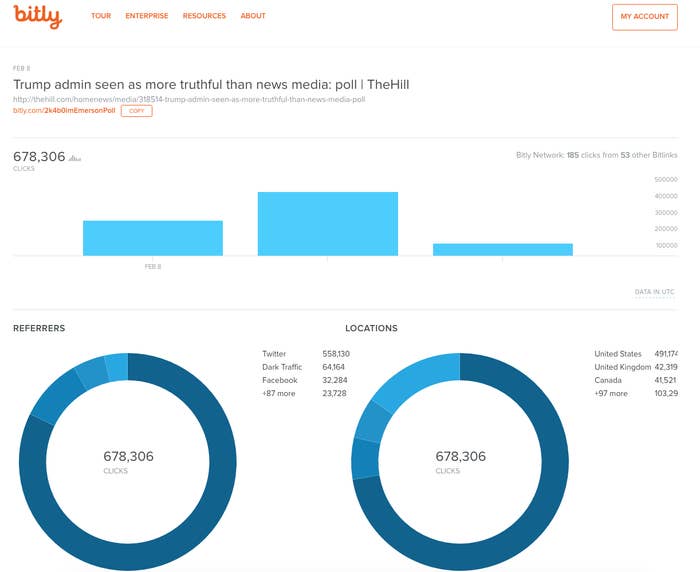This screenshot has width=700, height=572.
Task: Click the 100000 y-axis label
Action: pos(667,245)
